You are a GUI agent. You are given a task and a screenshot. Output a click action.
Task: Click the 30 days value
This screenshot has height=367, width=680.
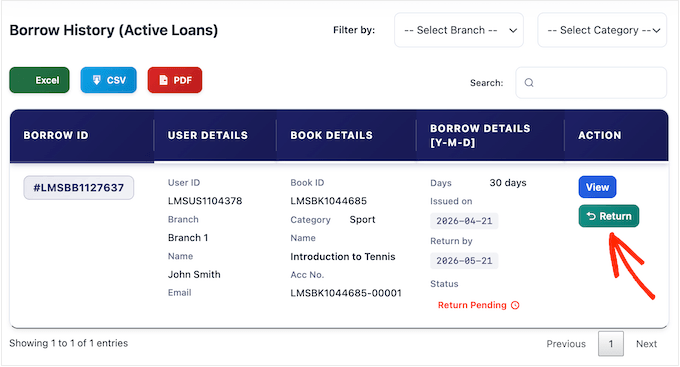(508, 183)
